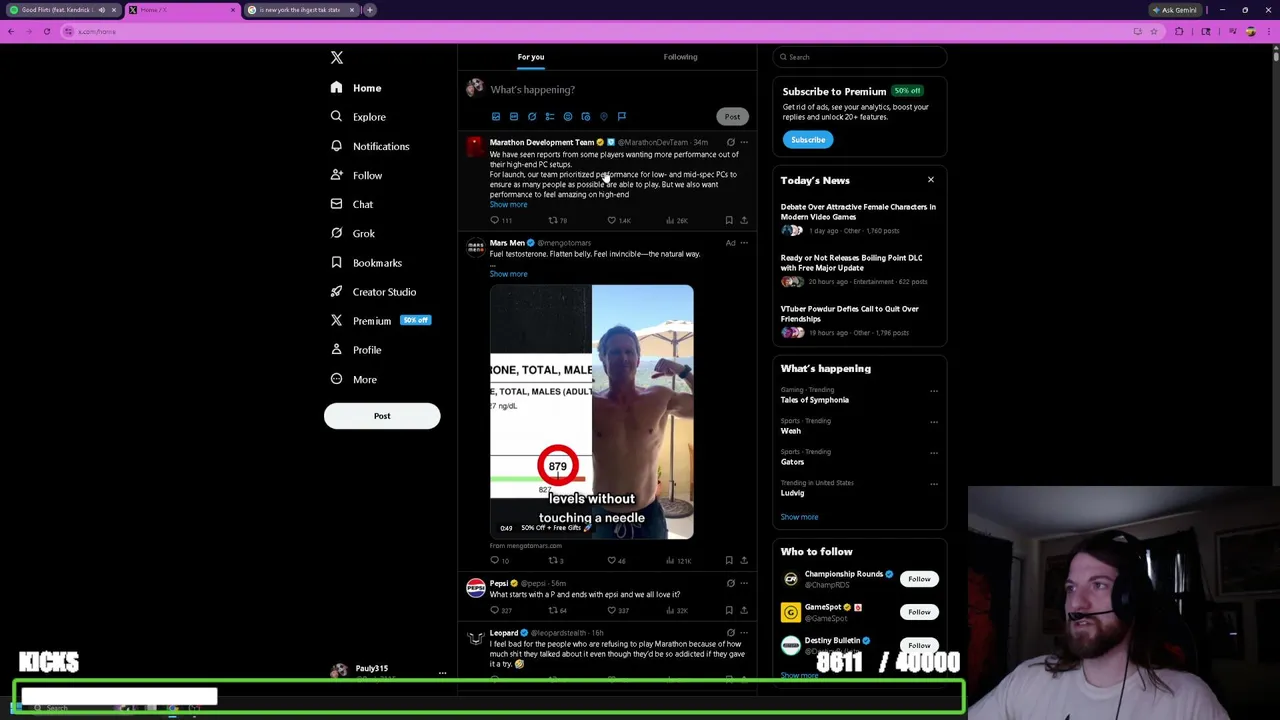Open Bookmarks in the sidebar

[x=365, y=263]
